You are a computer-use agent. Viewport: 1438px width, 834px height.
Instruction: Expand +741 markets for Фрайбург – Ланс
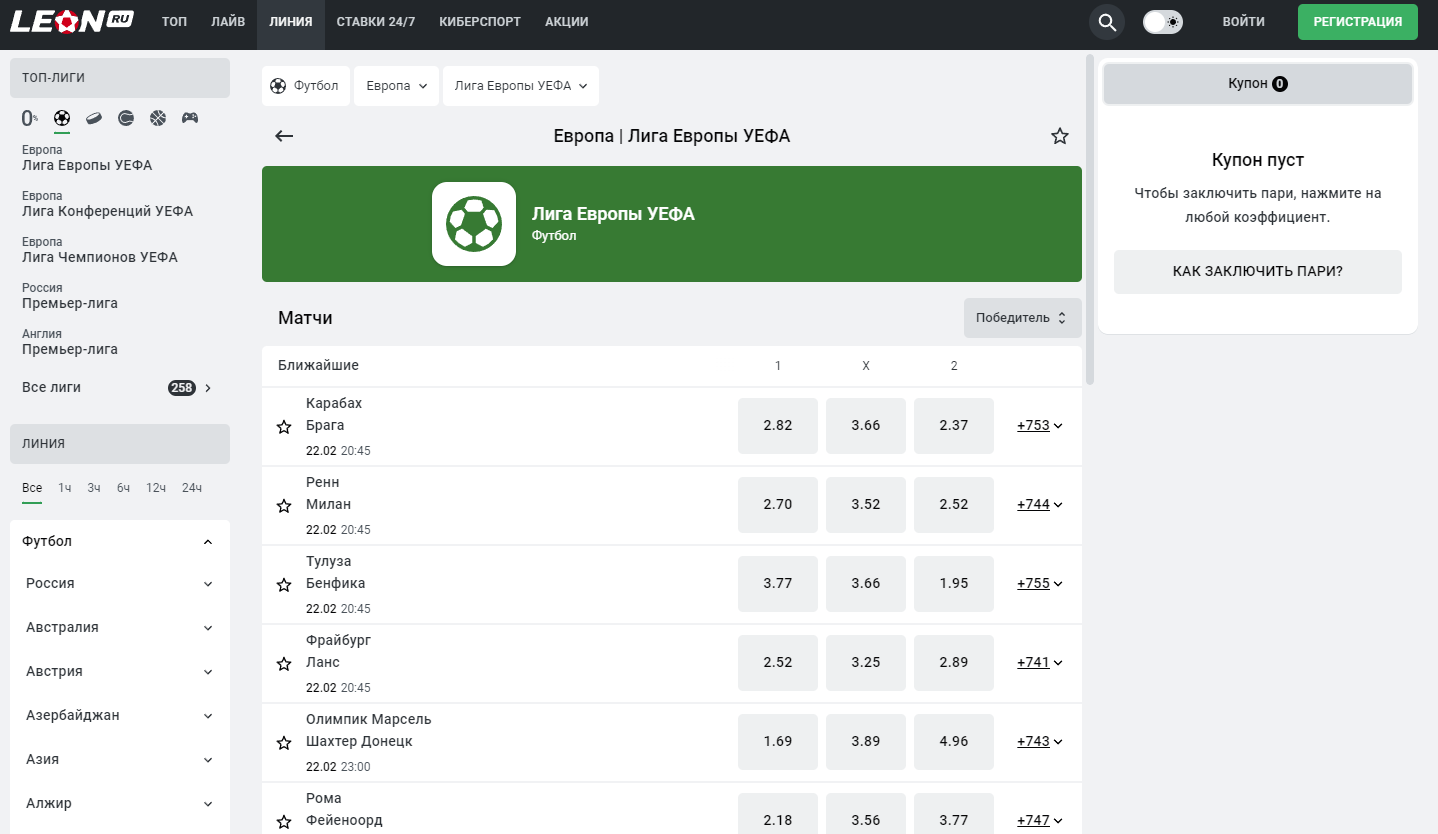[1040, 662]
